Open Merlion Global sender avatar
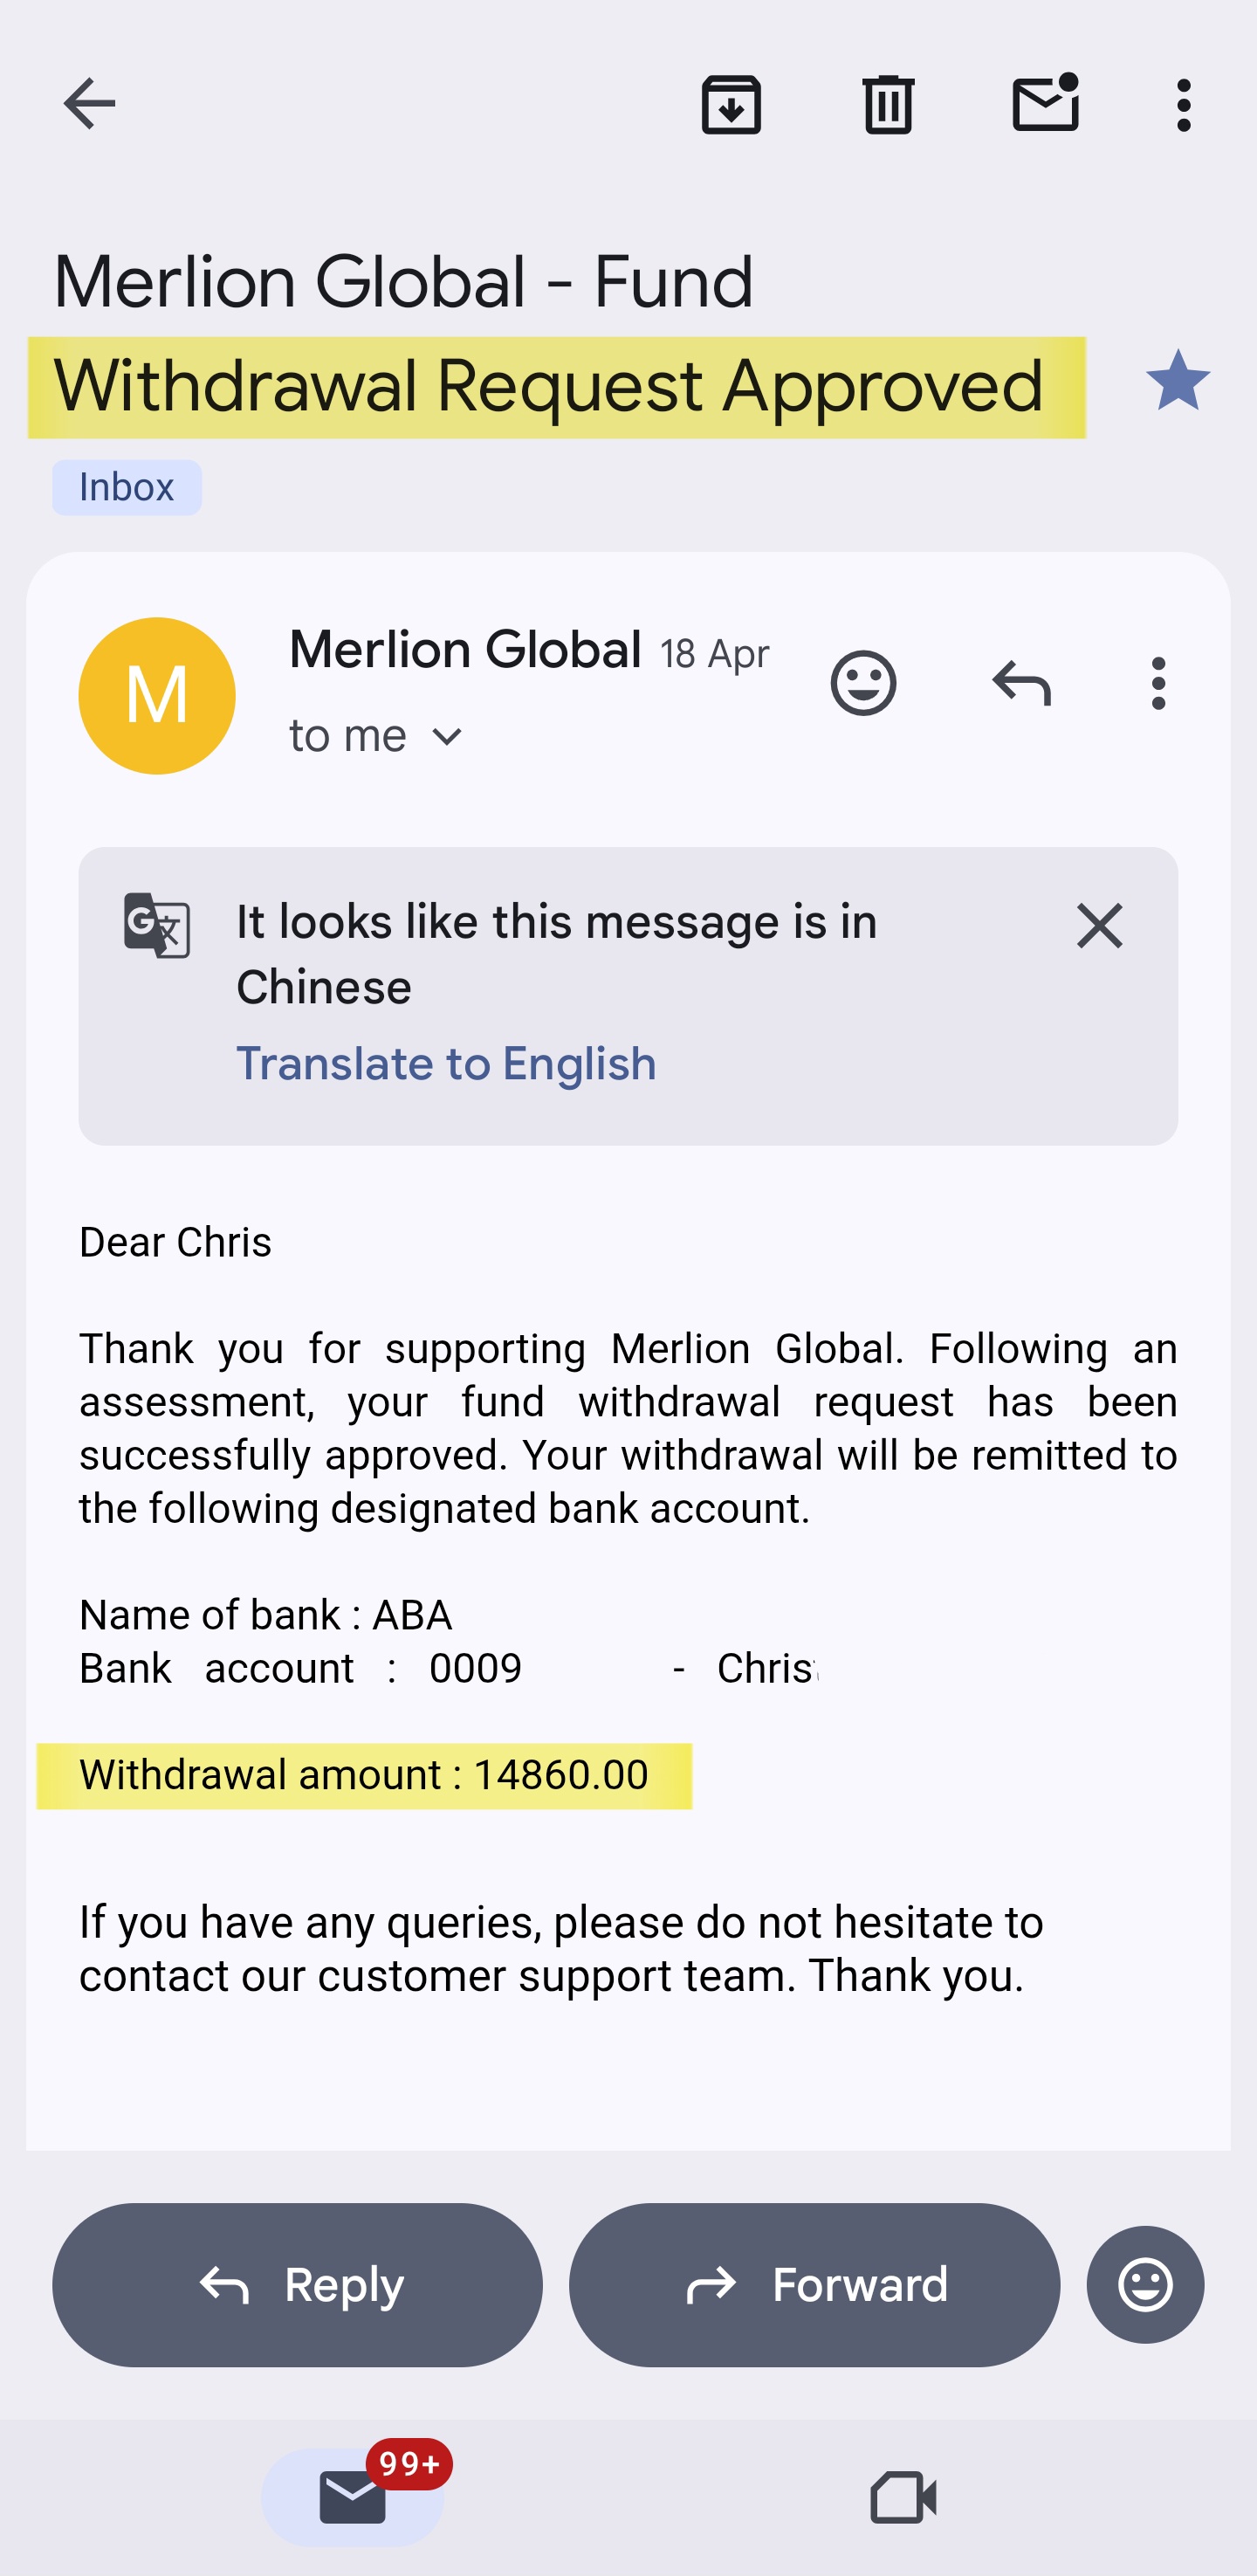 [157, 696]
